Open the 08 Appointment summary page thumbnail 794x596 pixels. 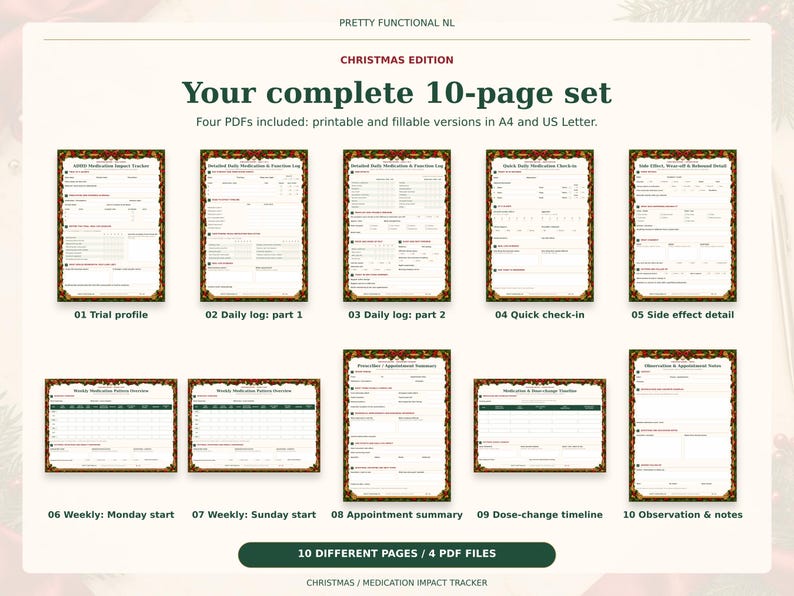(397, 425)
